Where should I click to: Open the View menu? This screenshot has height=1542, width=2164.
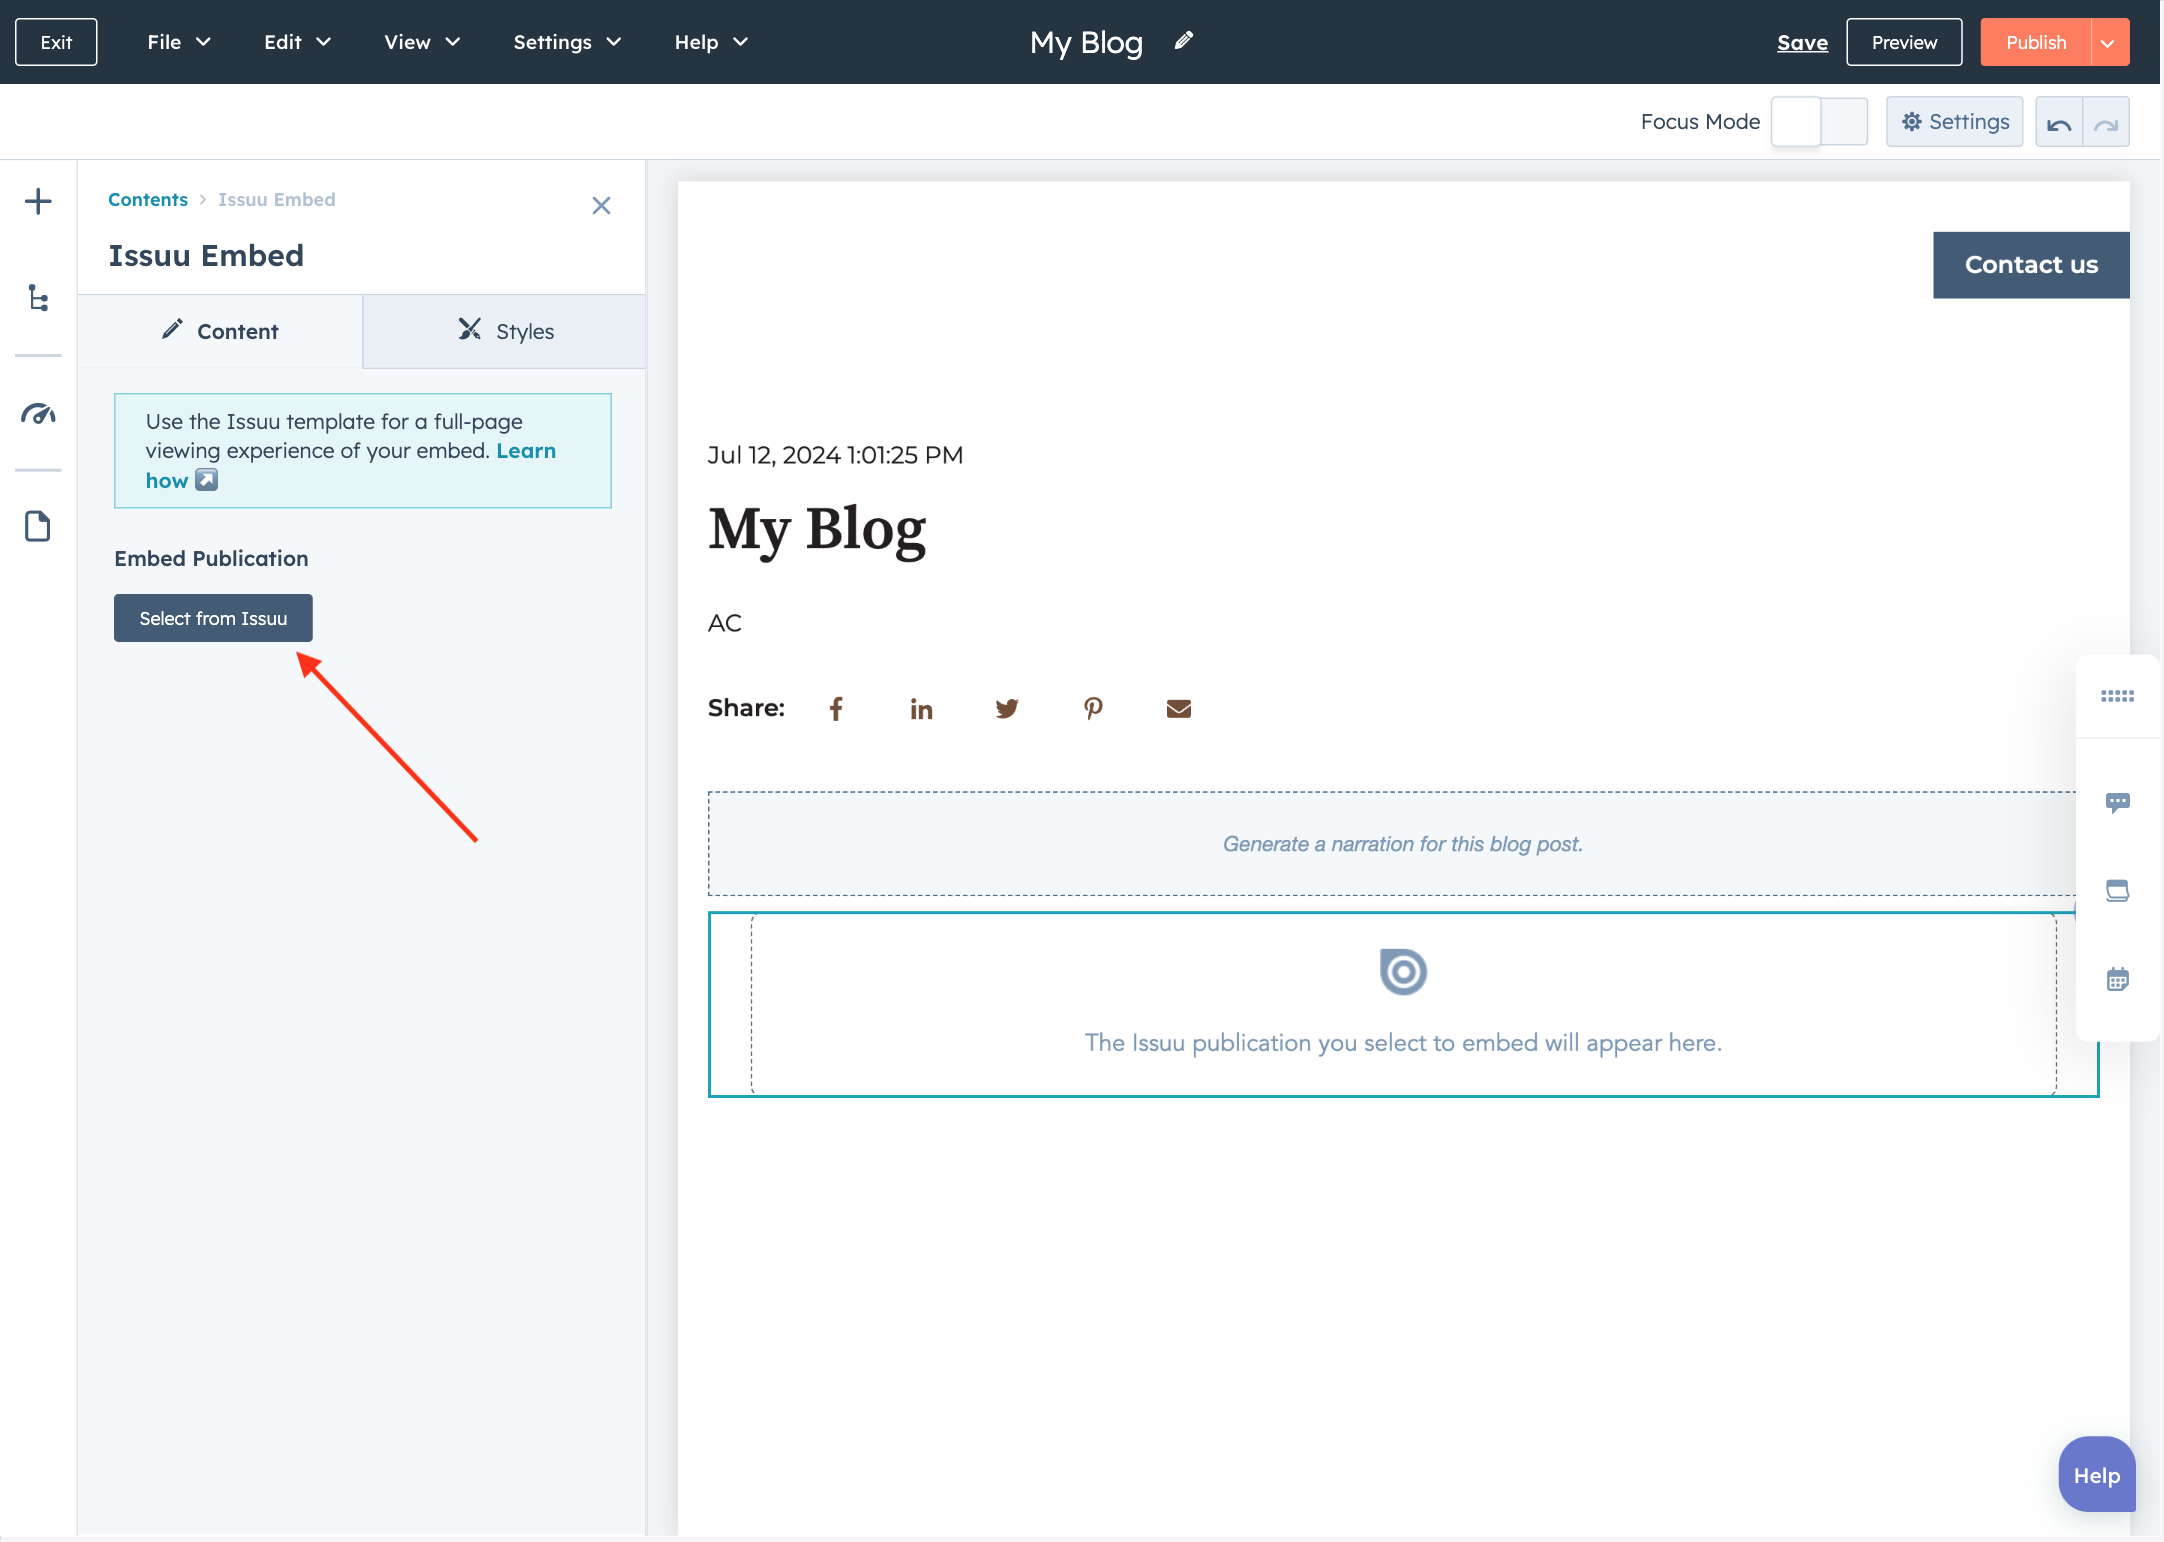pos(422,42)
